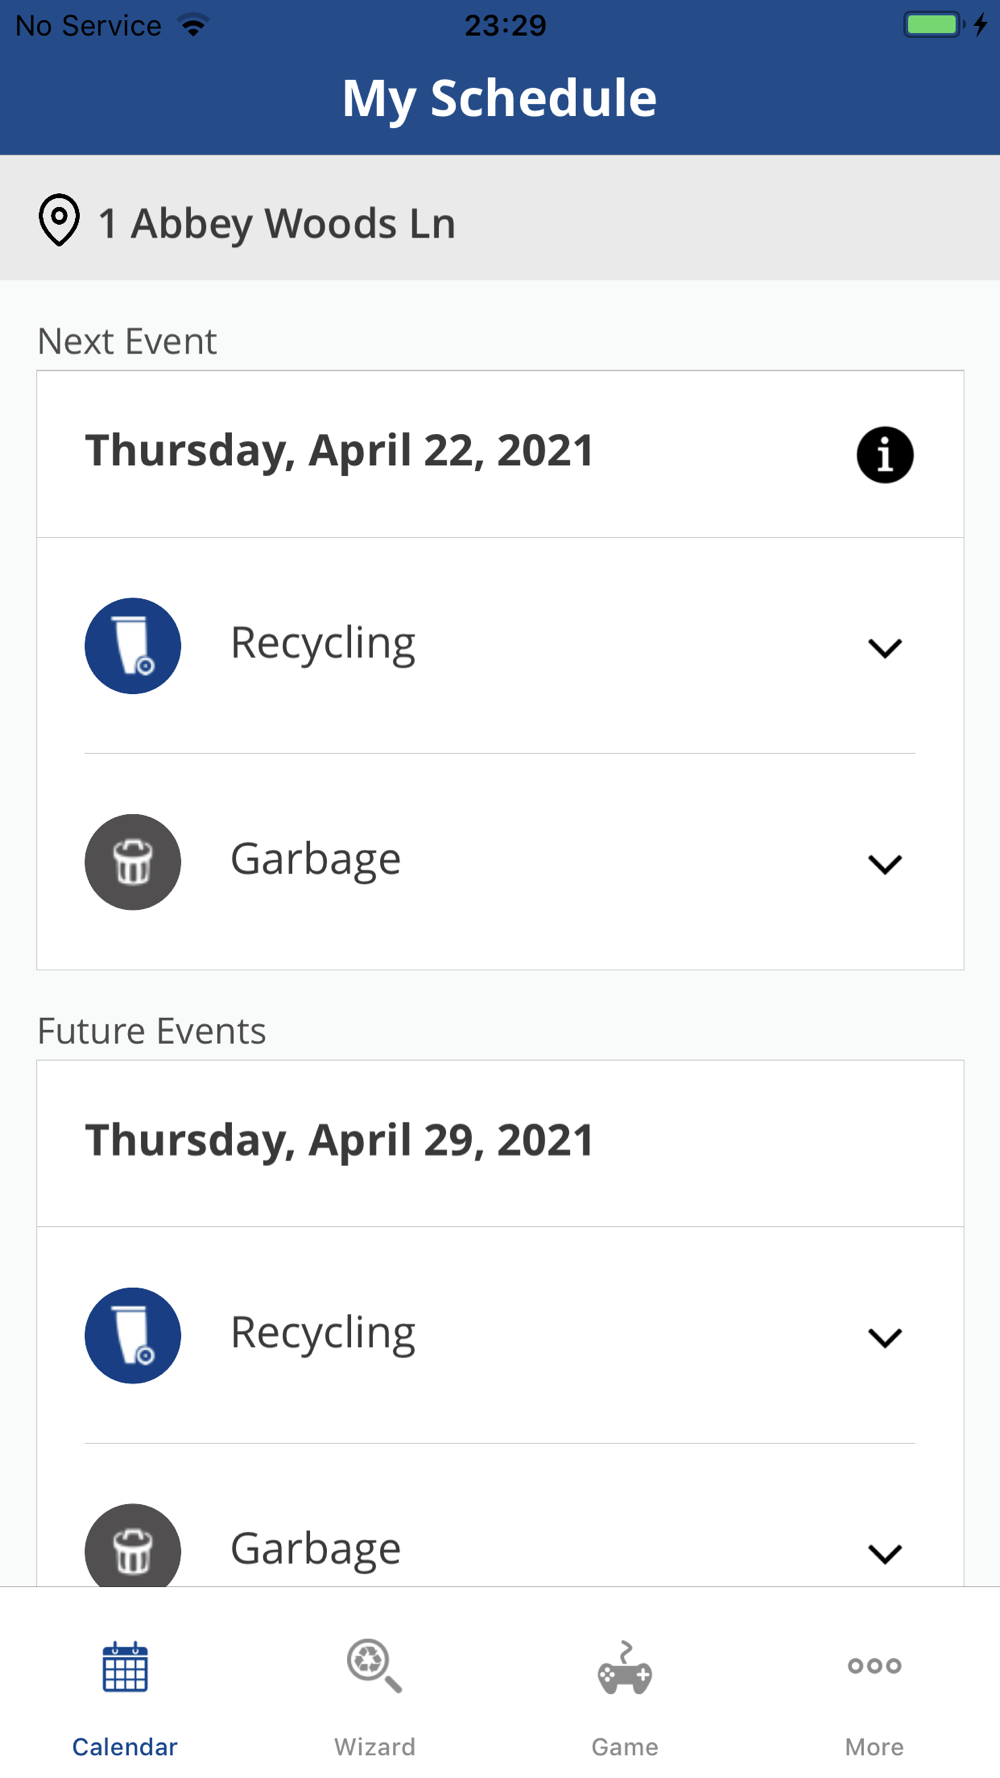Tap the battery indicator in status bar
Viewport: 1000px width, 1778px height.
click(x=933, y=25)
